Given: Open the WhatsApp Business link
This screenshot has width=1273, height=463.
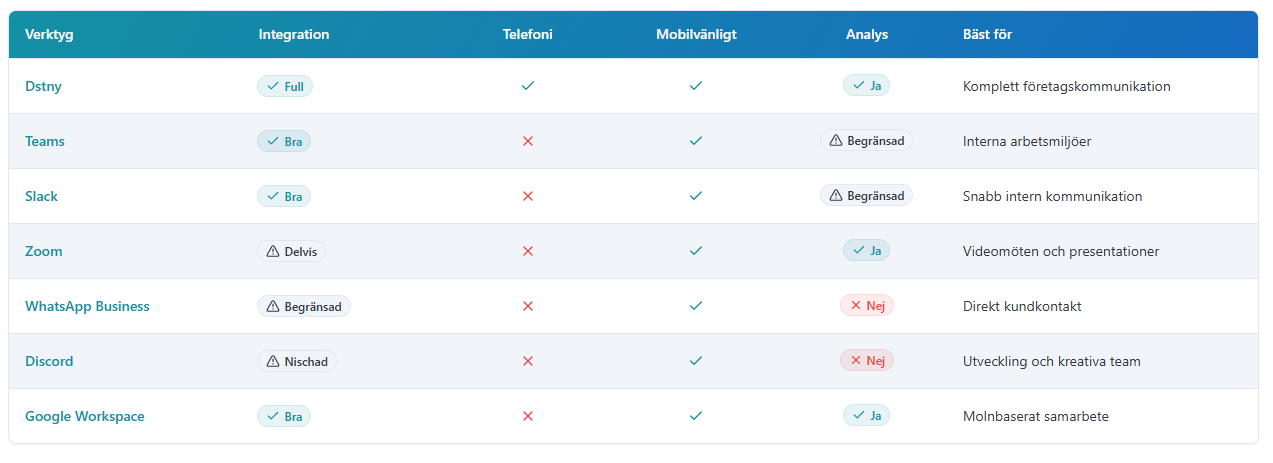Looking at the screenshot, I should coord(87,306).
